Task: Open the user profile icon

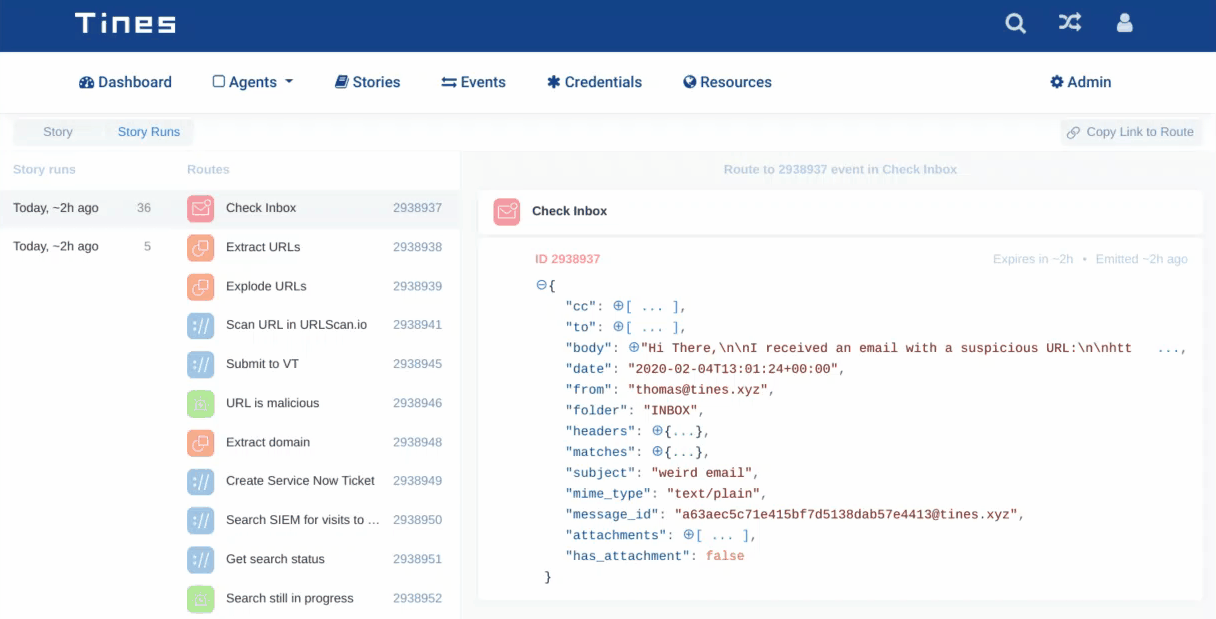Action: pyautogui.click(x=1124, y=22)
